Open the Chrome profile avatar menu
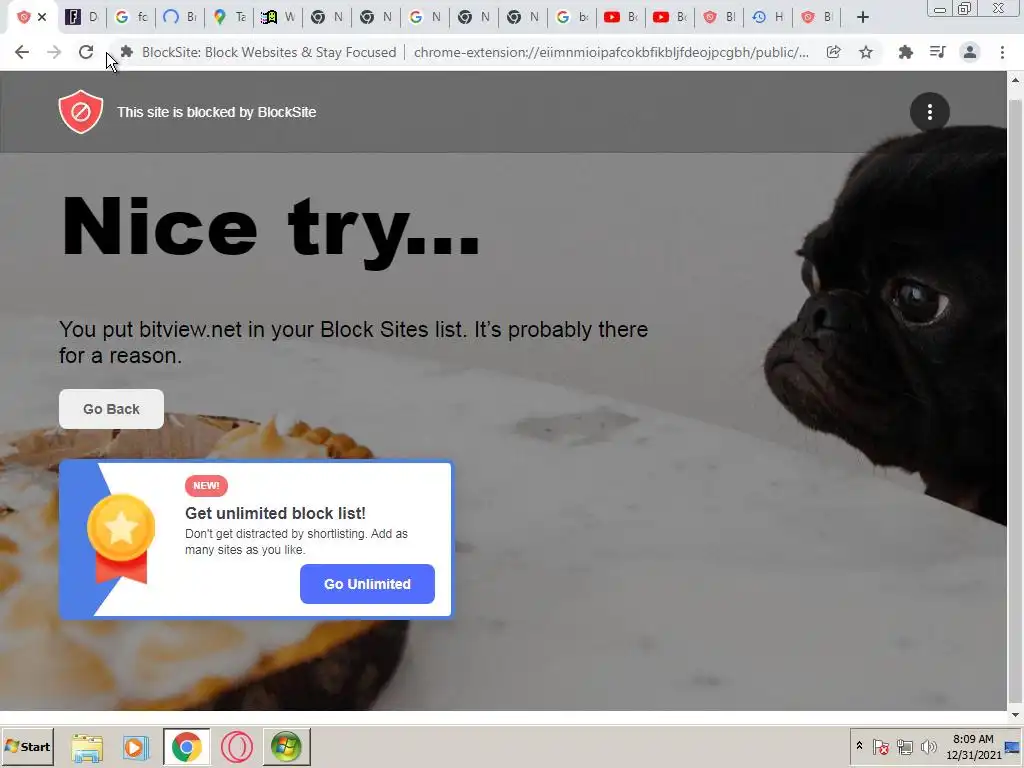Image resolution: width=1024 pixels, height=768 pixels. tap(970, 52)
